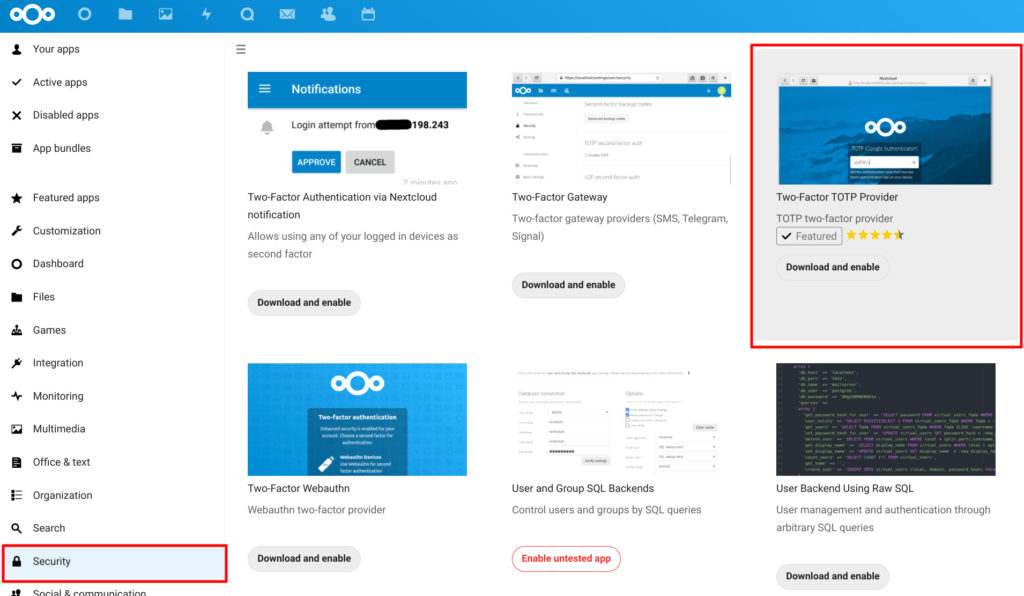Click the Two-Factor Authentication via Nextcloud notification title

[342, 206]
